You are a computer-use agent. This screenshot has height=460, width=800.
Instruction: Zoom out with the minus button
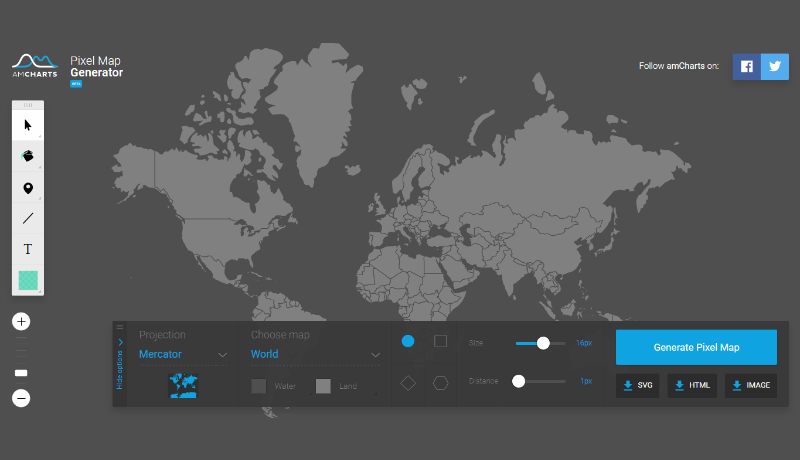pyautogui.click(x=21, y=398)
